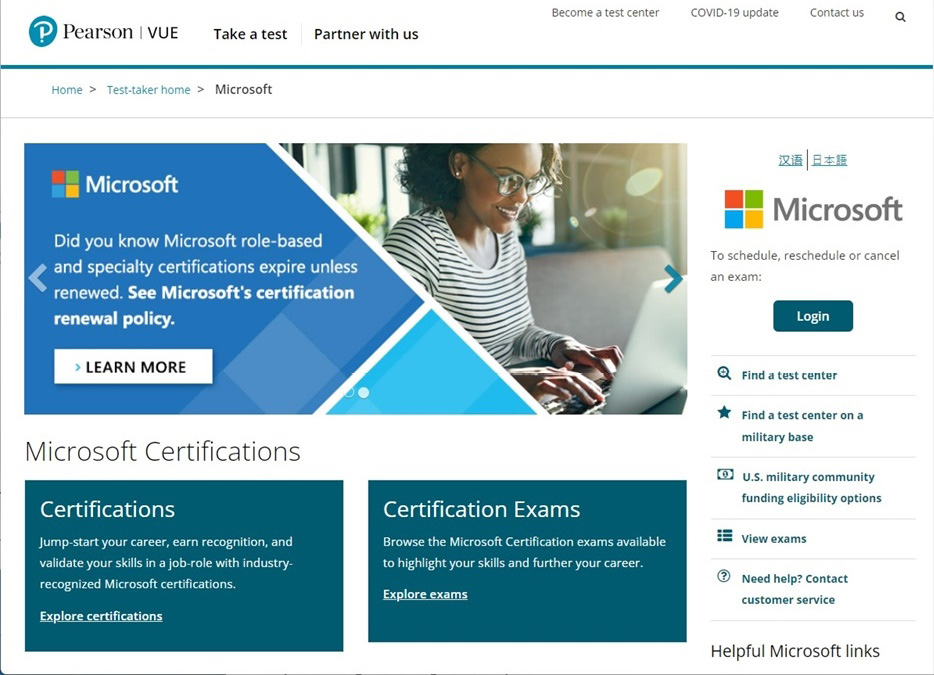Advance to next carousel slide arrow
This screenshot has width=934, height=675.
coord(673,278)
